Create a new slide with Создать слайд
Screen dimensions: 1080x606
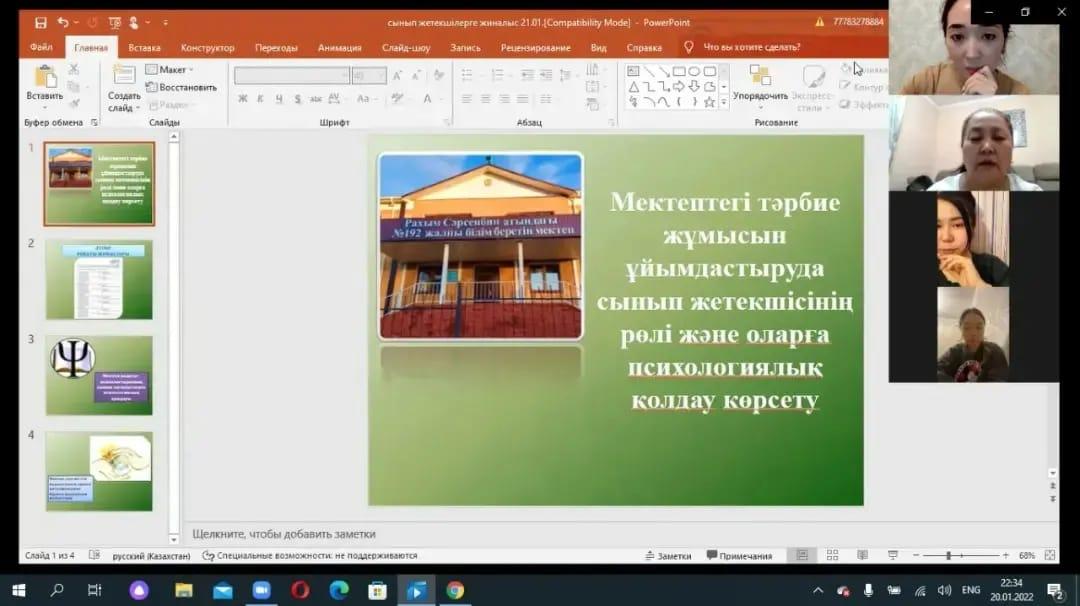124,88
